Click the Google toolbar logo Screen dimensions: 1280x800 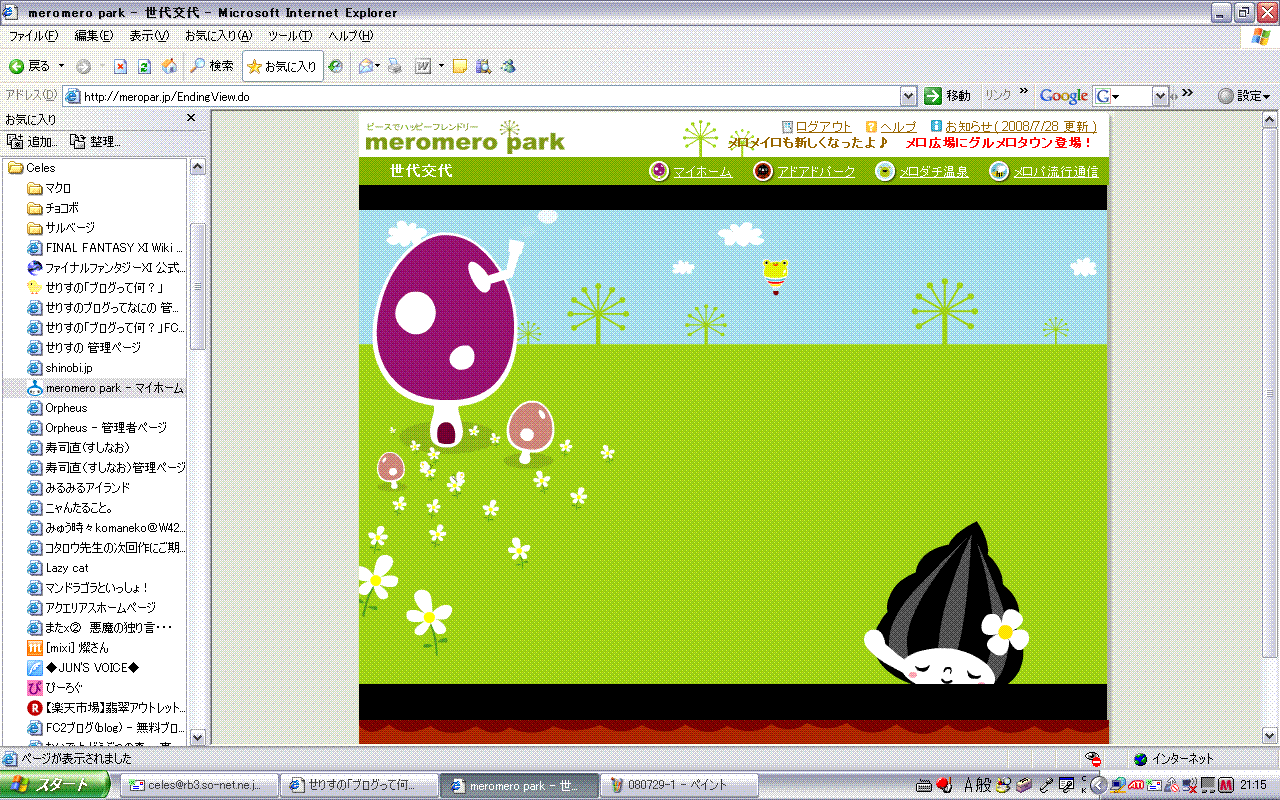tap(1063, 96)
